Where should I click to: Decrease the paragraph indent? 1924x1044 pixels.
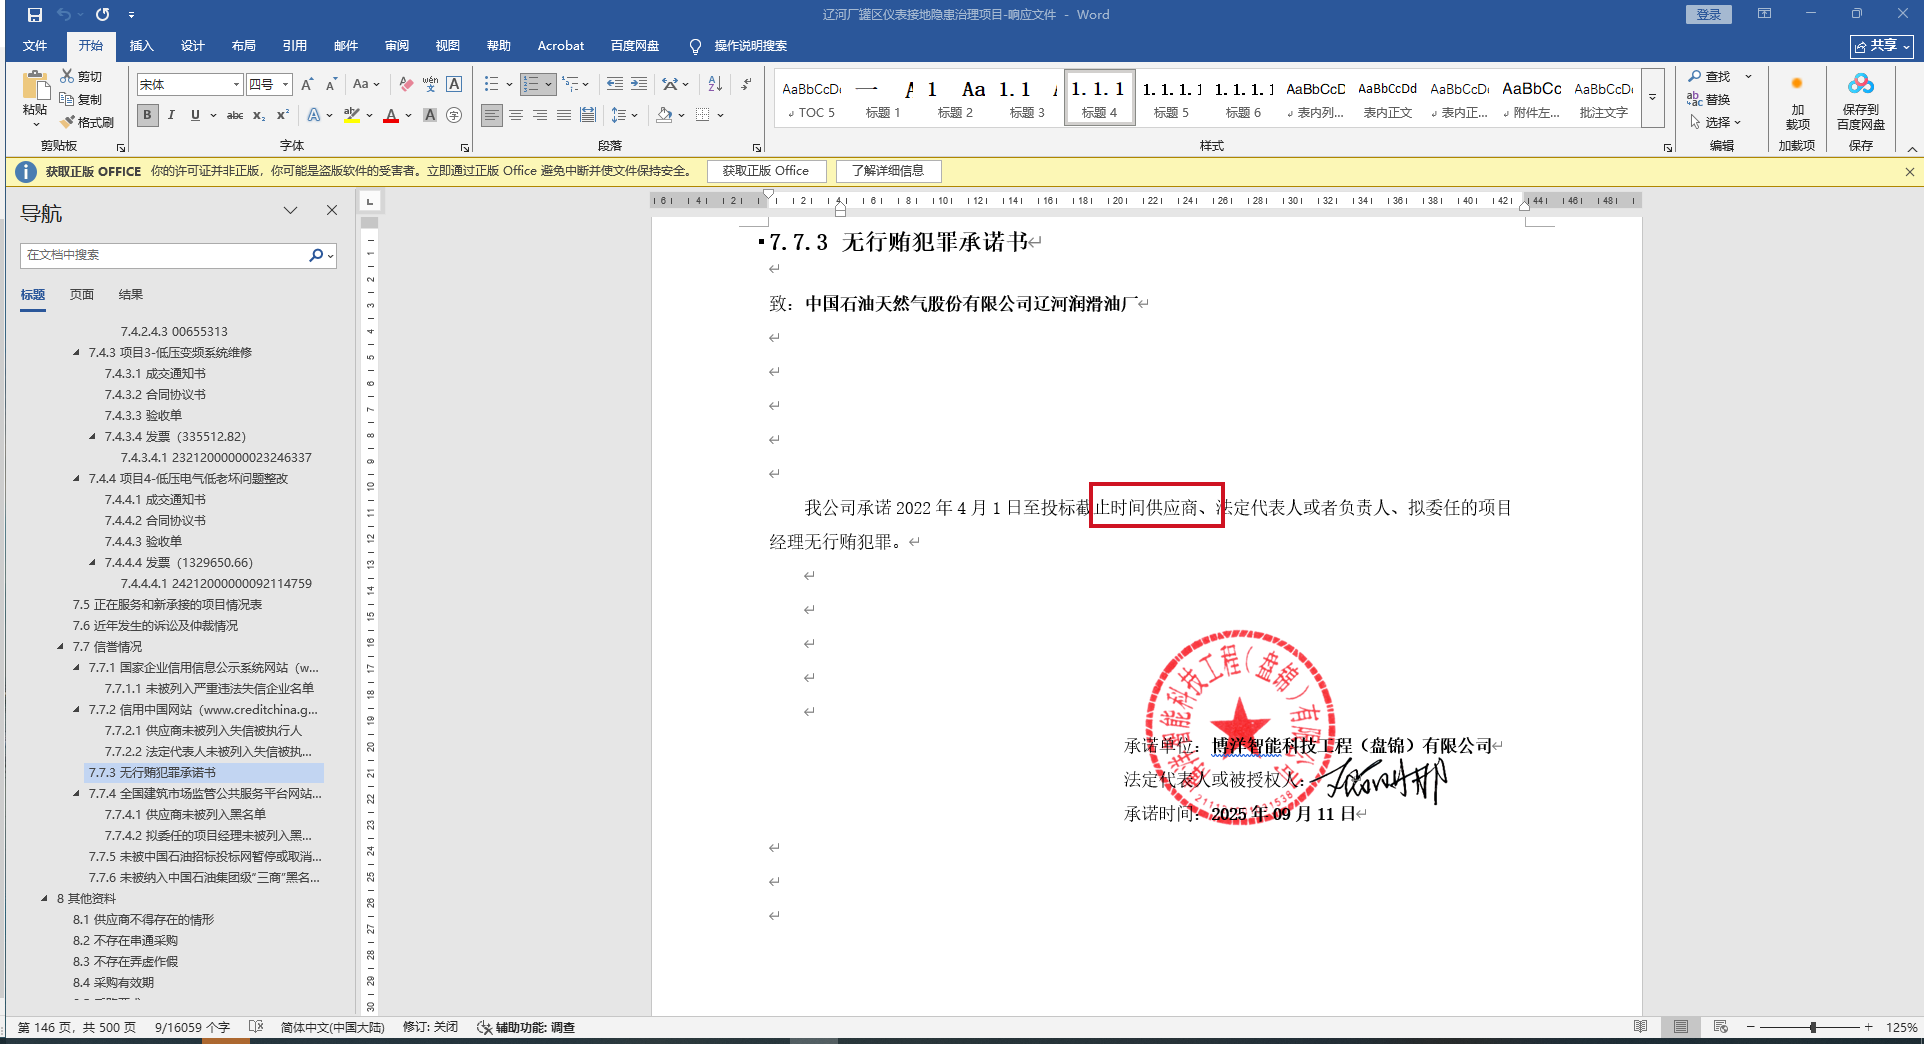614,85
